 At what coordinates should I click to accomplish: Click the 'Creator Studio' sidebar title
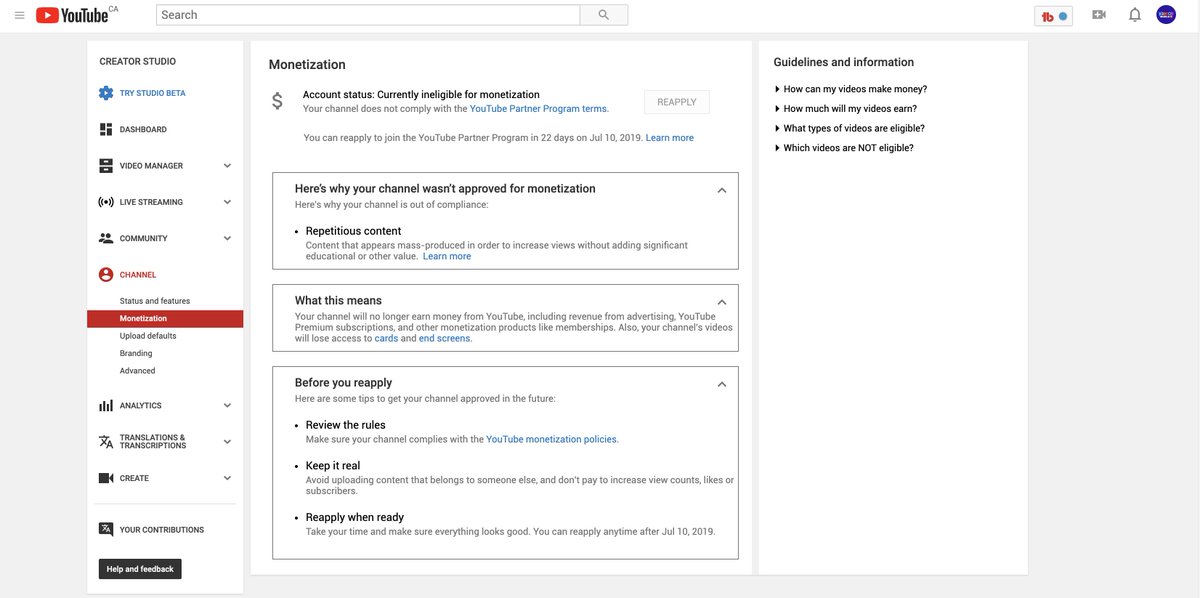tap(138, 62)
